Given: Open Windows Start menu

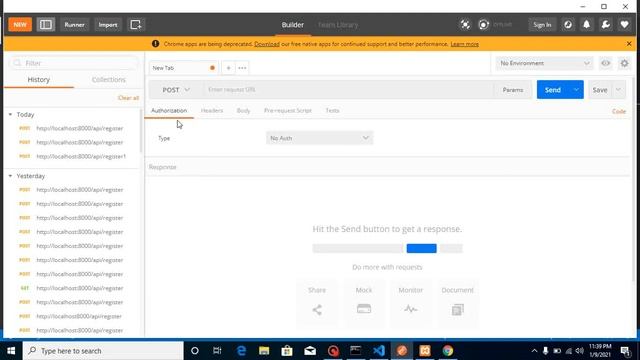Looking at the screenshot, I should point(11,351).
